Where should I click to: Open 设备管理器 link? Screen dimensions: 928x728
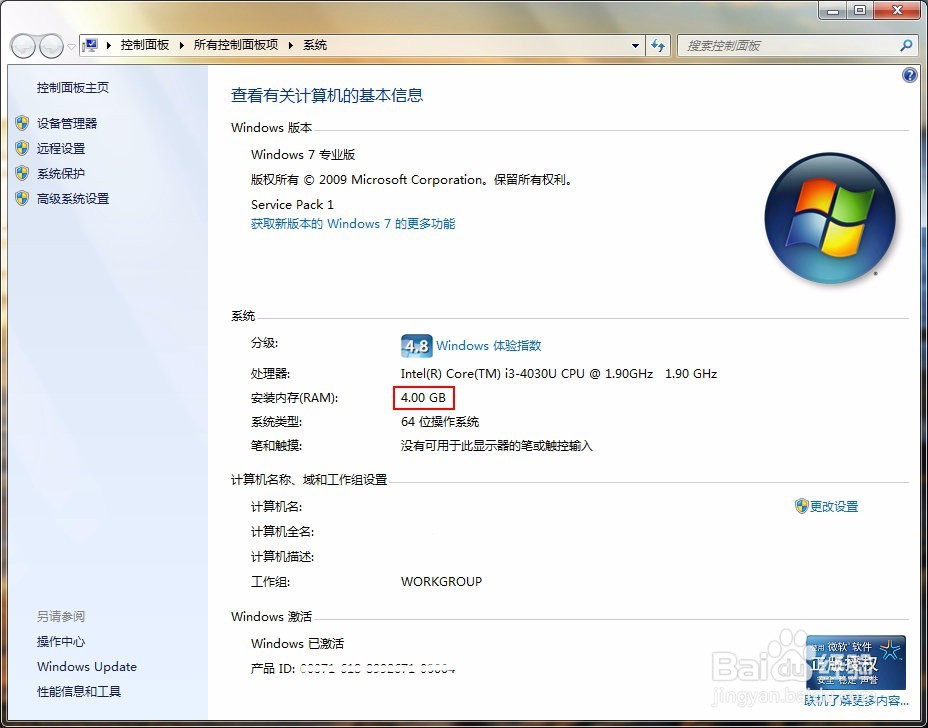pos(67,123)
